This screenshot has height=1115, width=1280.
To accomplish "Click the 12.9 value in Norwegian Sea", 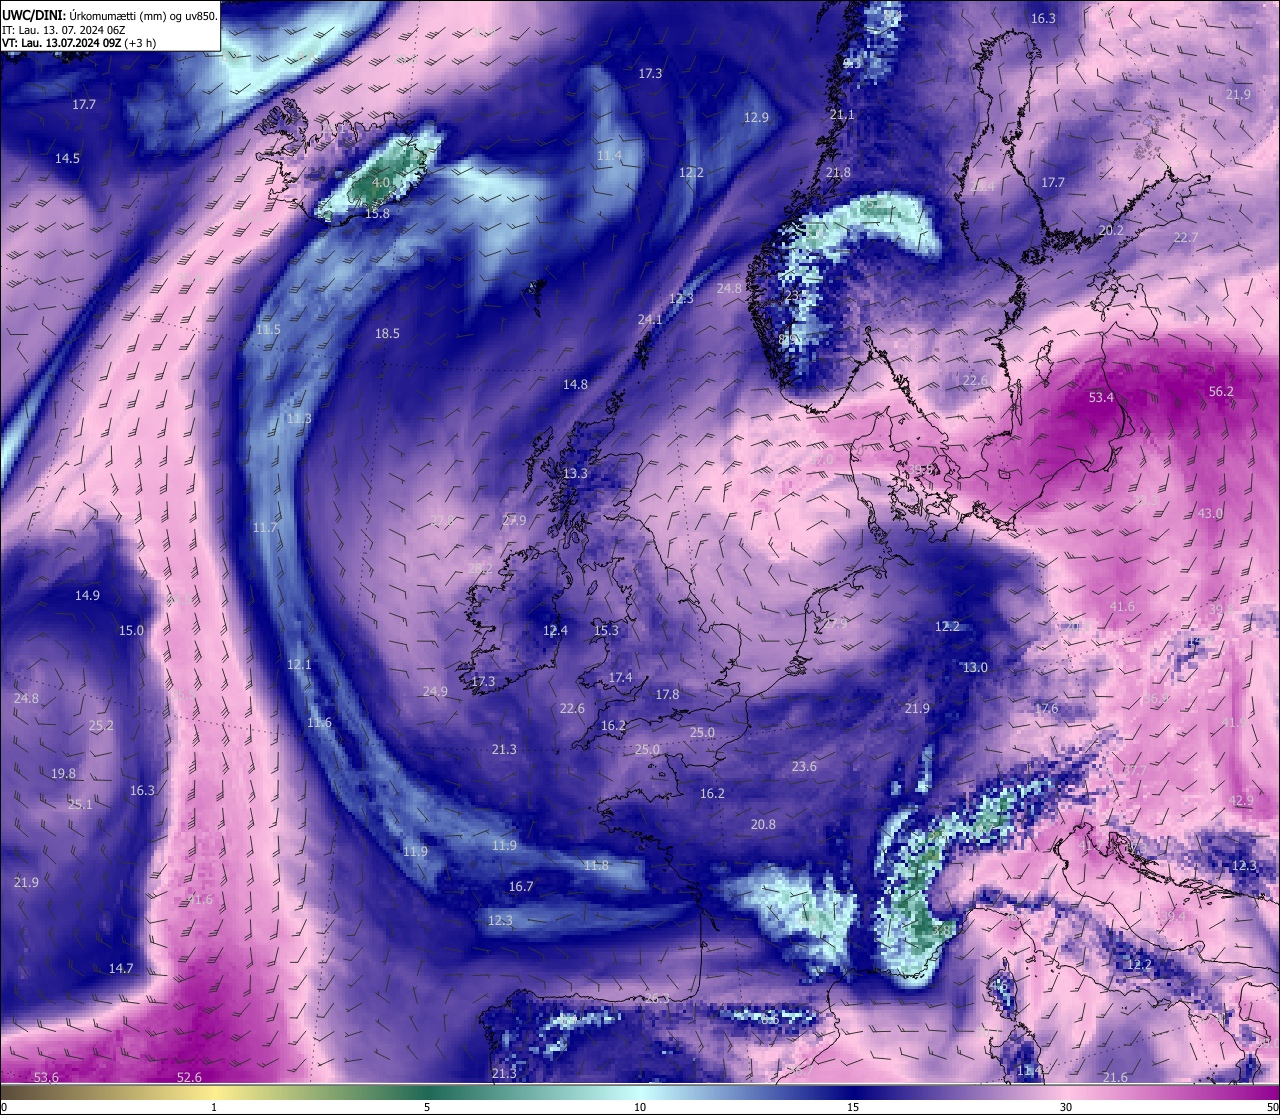I will click(x=756, y=117).
